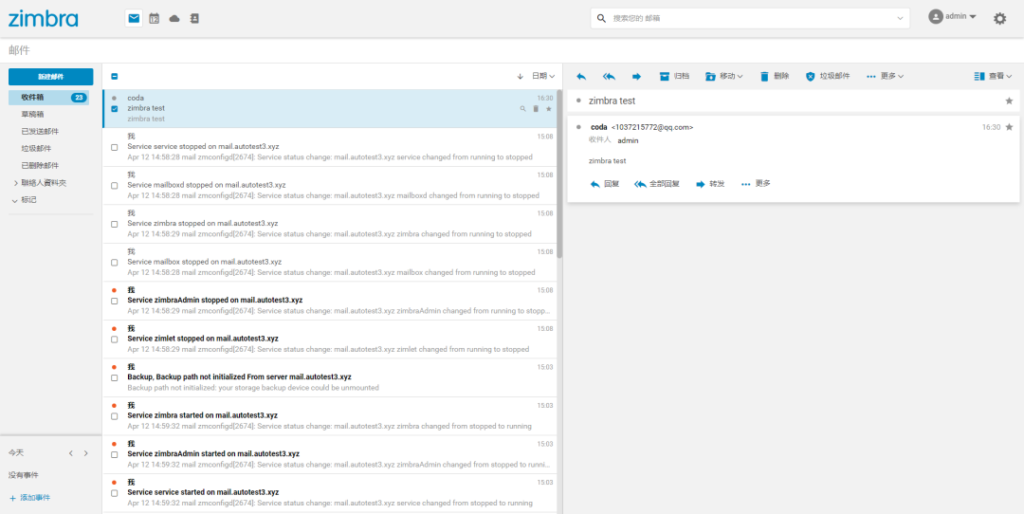Click the forward arrow in toolbar
Image resolution: width=1024 pixels, height=514 pixels.
tap(637, 76)
